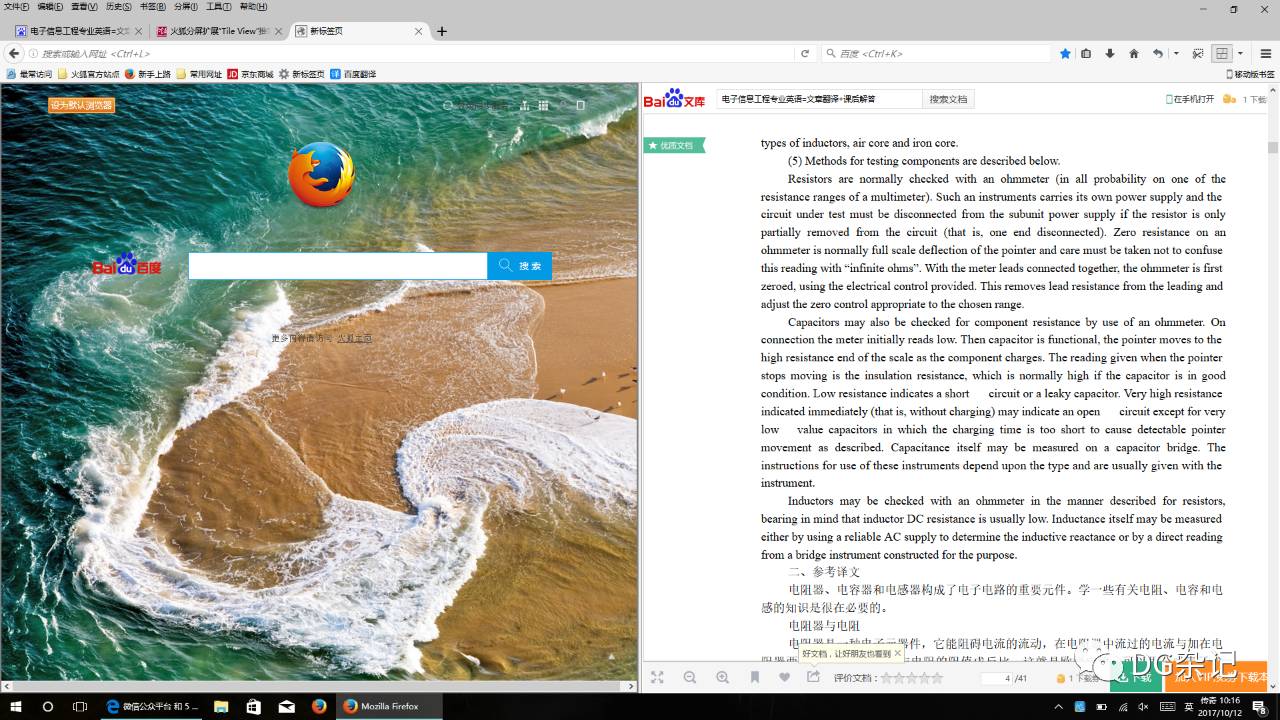This screenshot has height=720, width=1280.
Task: Open the 编辑(E) menu
Action: (x=50, y=7)
